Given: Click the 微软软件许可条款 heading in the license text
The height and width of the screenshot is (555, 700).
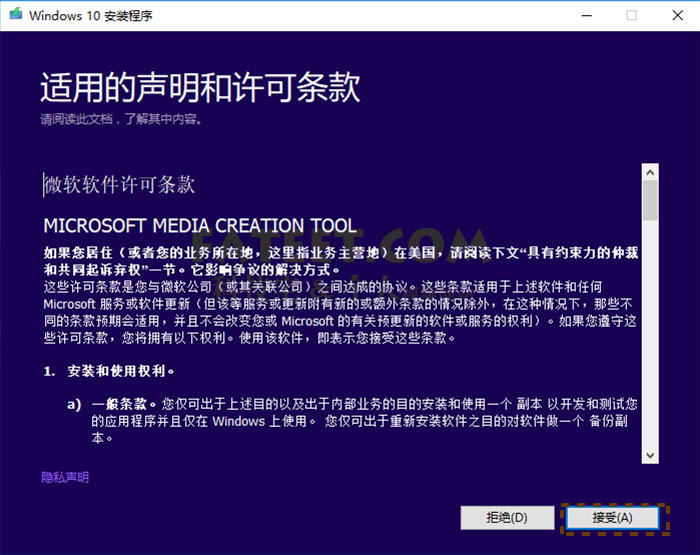Looking at the screenshot, I should coord(119,185).
